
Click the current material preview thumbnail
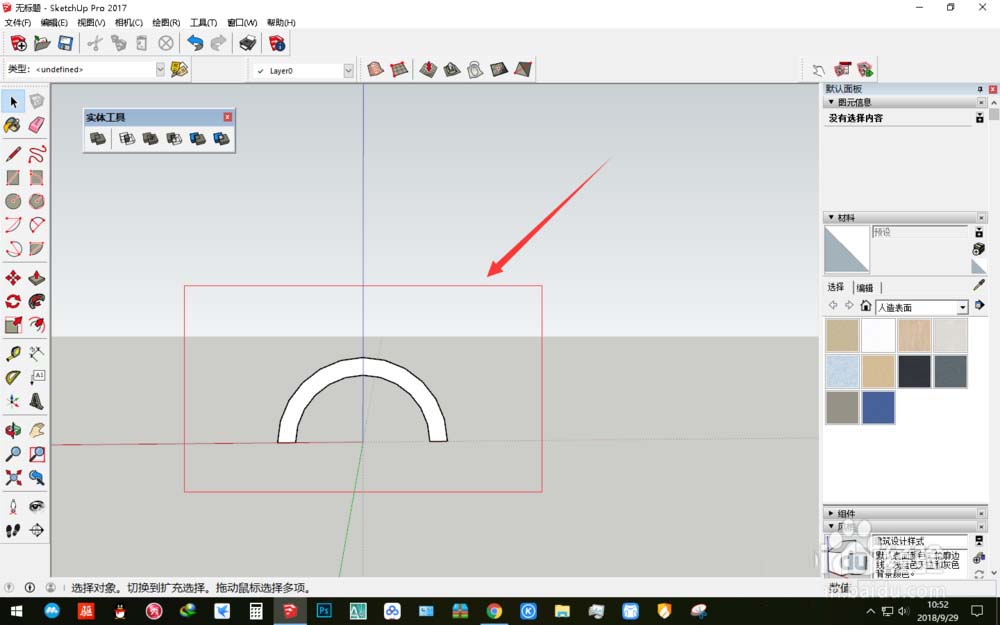click(x=847, y=249)
